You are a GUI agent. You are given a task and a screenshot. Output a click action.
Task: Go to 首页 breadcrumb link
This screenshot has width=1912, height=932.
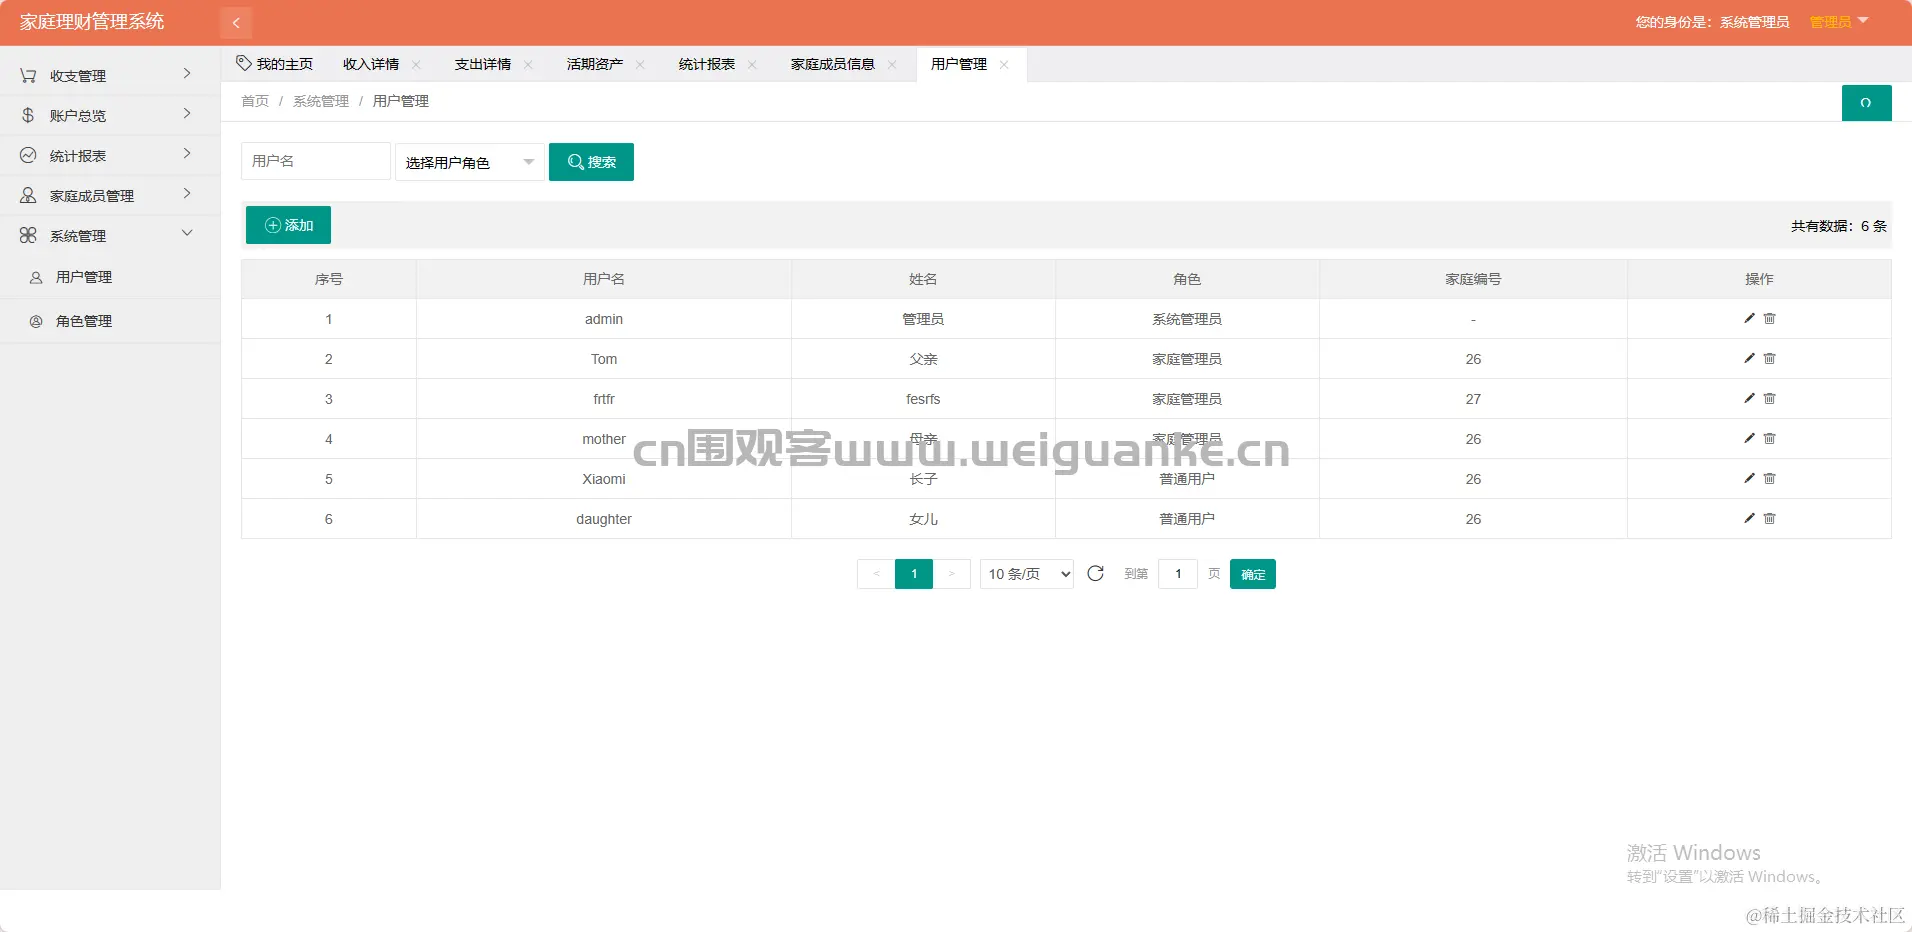pos(255,101)
